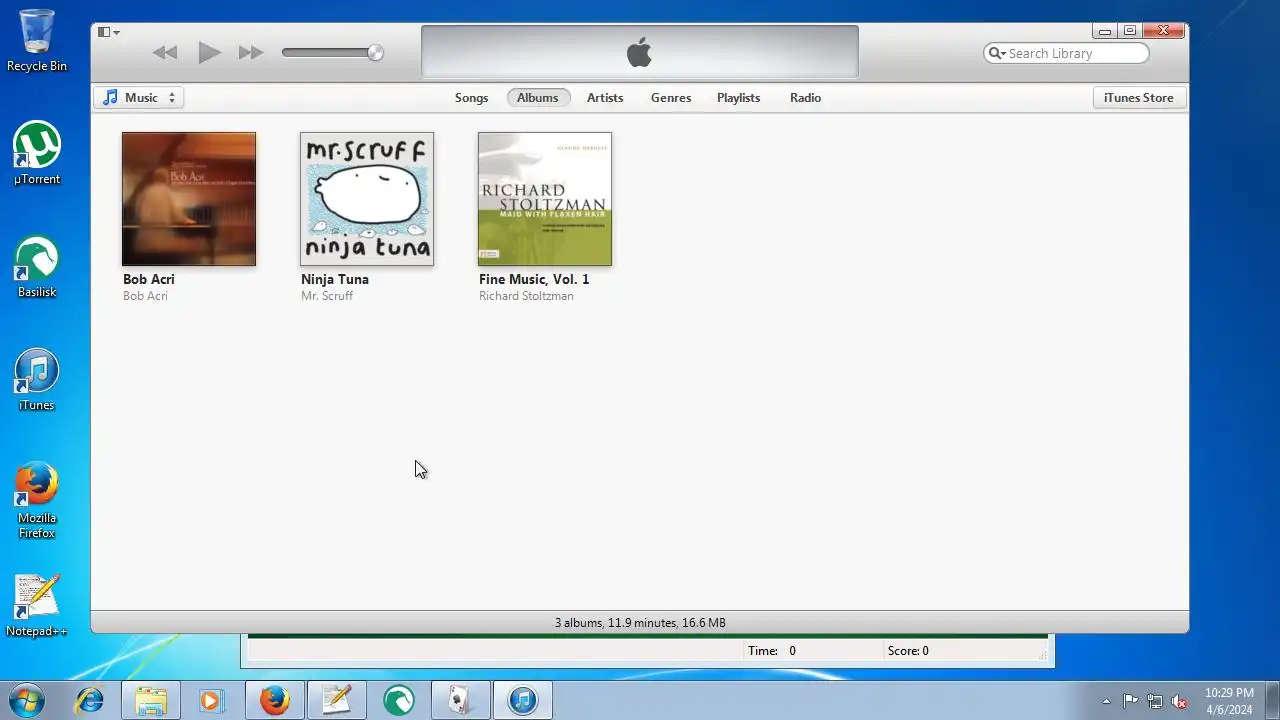Select the Basilisk desktop shortcut
This screenshot has height=720, width=1280.
37,267
